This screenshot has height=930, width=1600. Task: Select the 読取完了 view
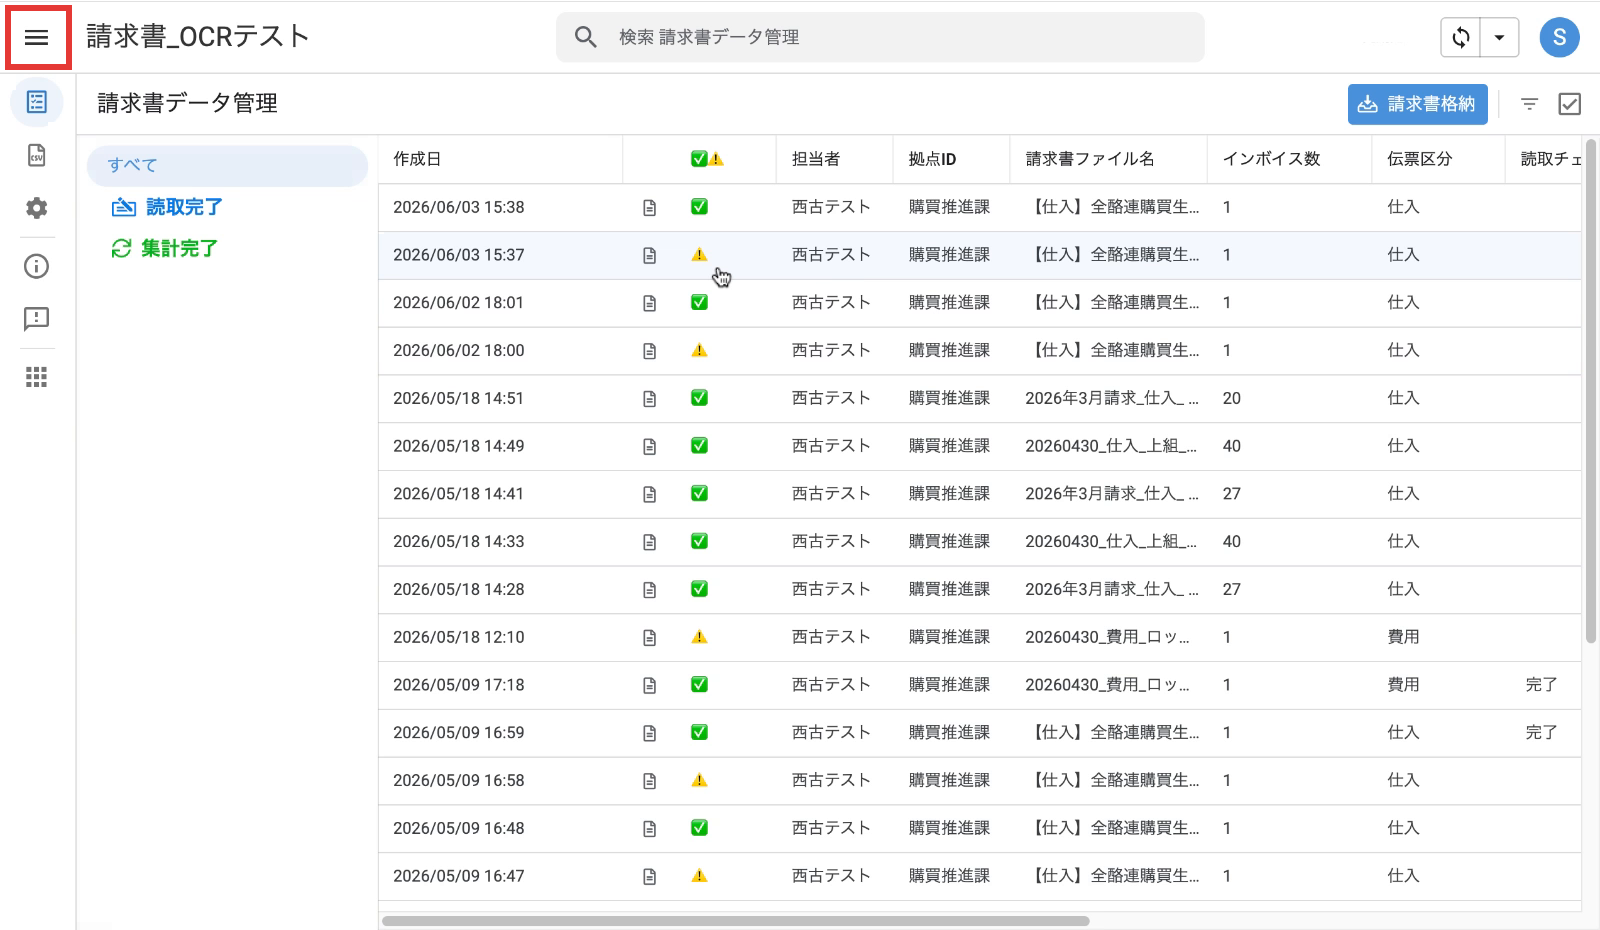(167, 207)
